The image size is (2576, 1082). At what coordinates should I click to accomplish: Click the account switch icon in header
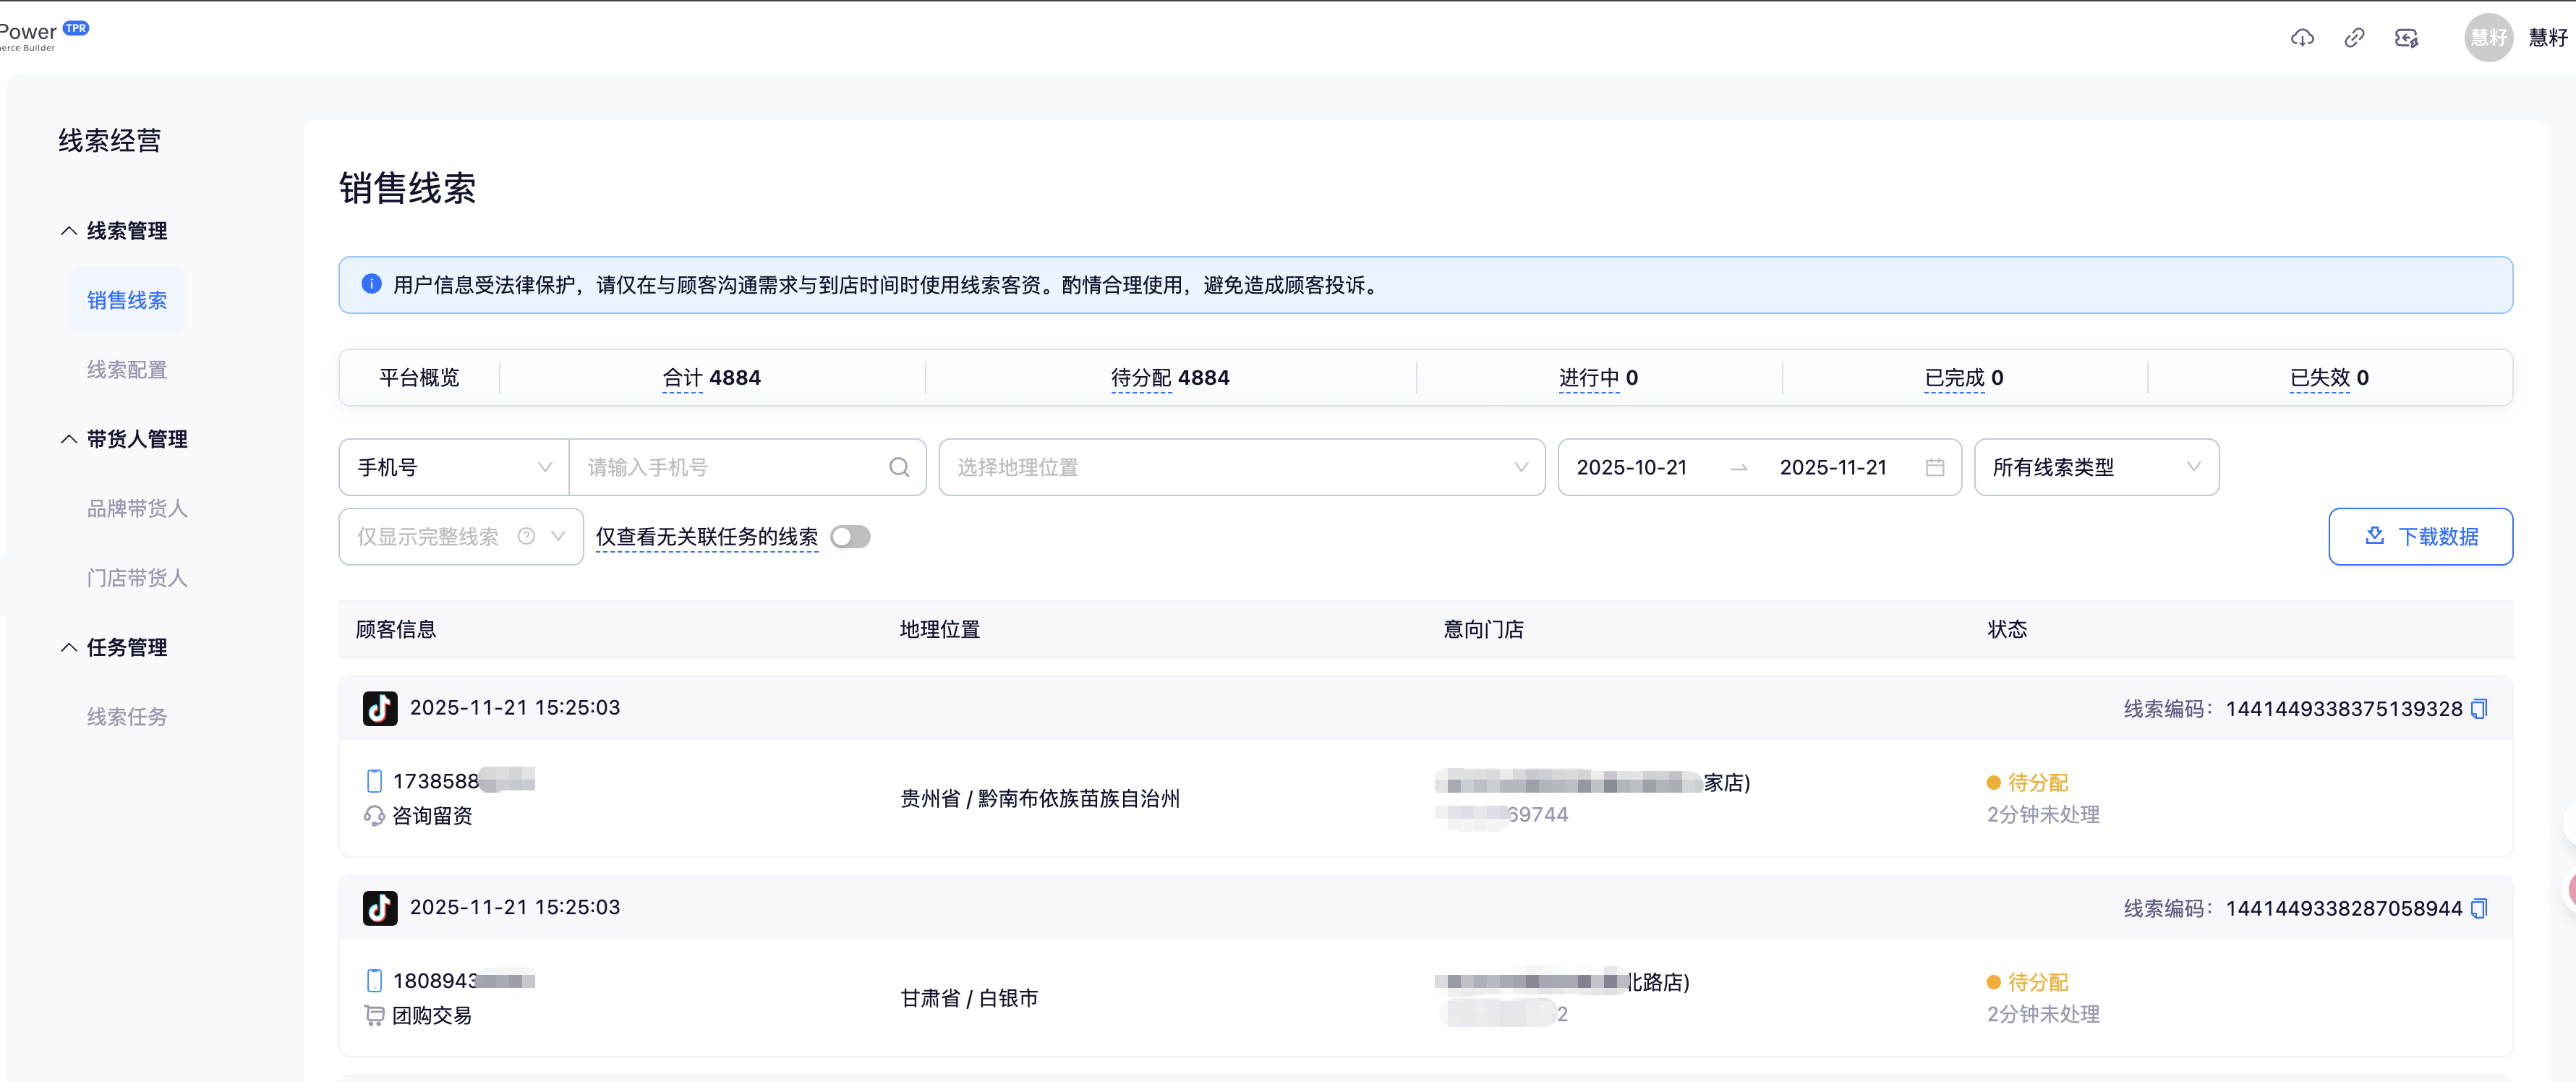(x=2406, y=38)
